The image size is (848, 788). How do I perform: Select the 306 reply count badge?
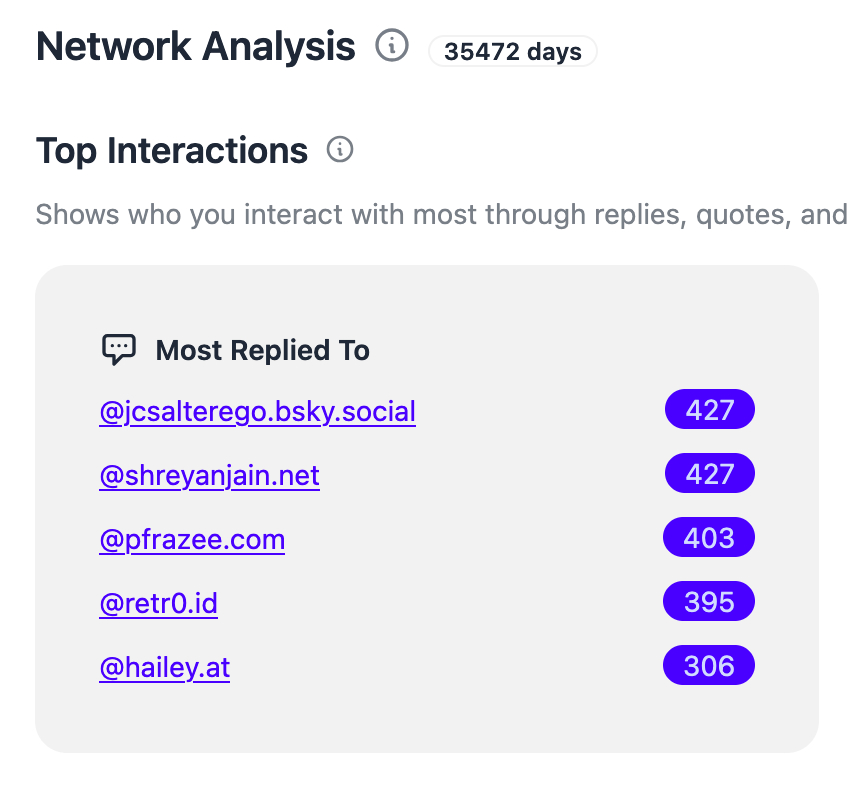coord(708,666)
